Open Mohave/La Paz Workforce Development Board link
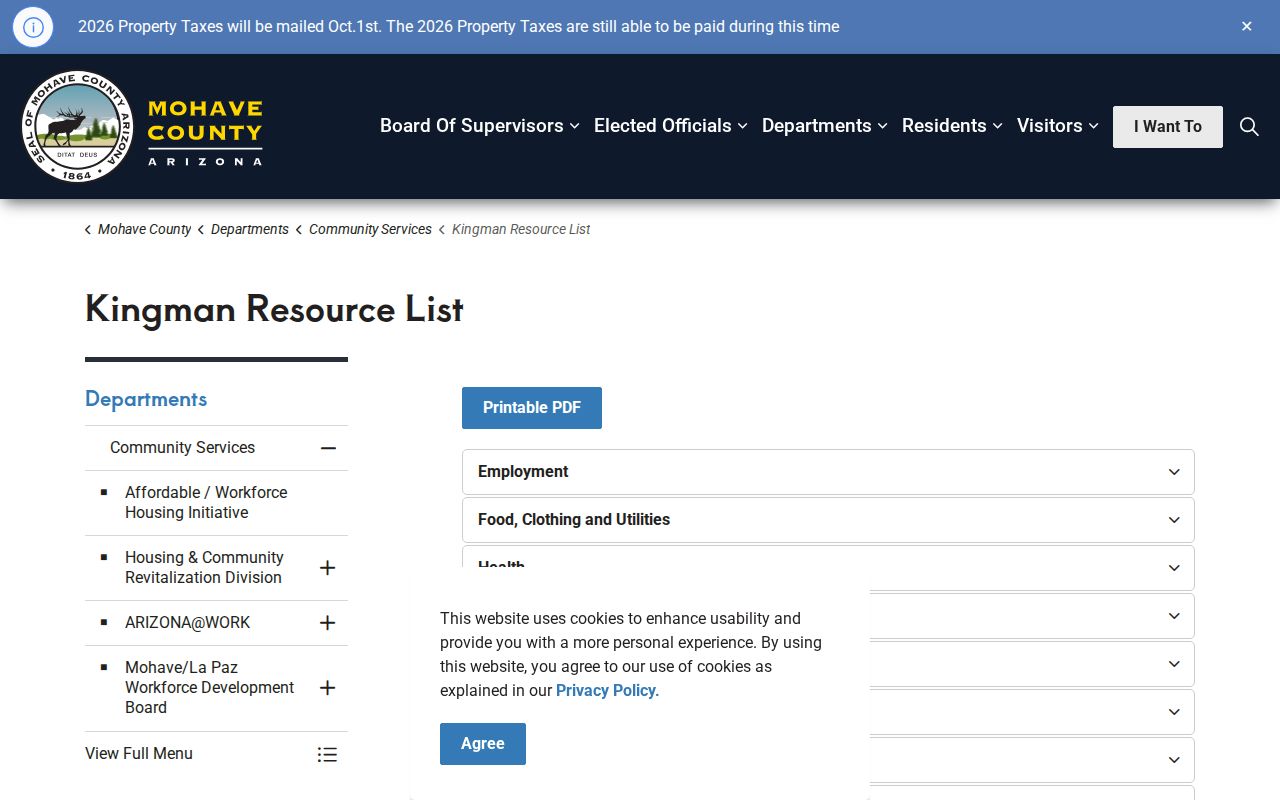Image resolution: width=1280 pixels, height=800 pixels. pos(209,688)
